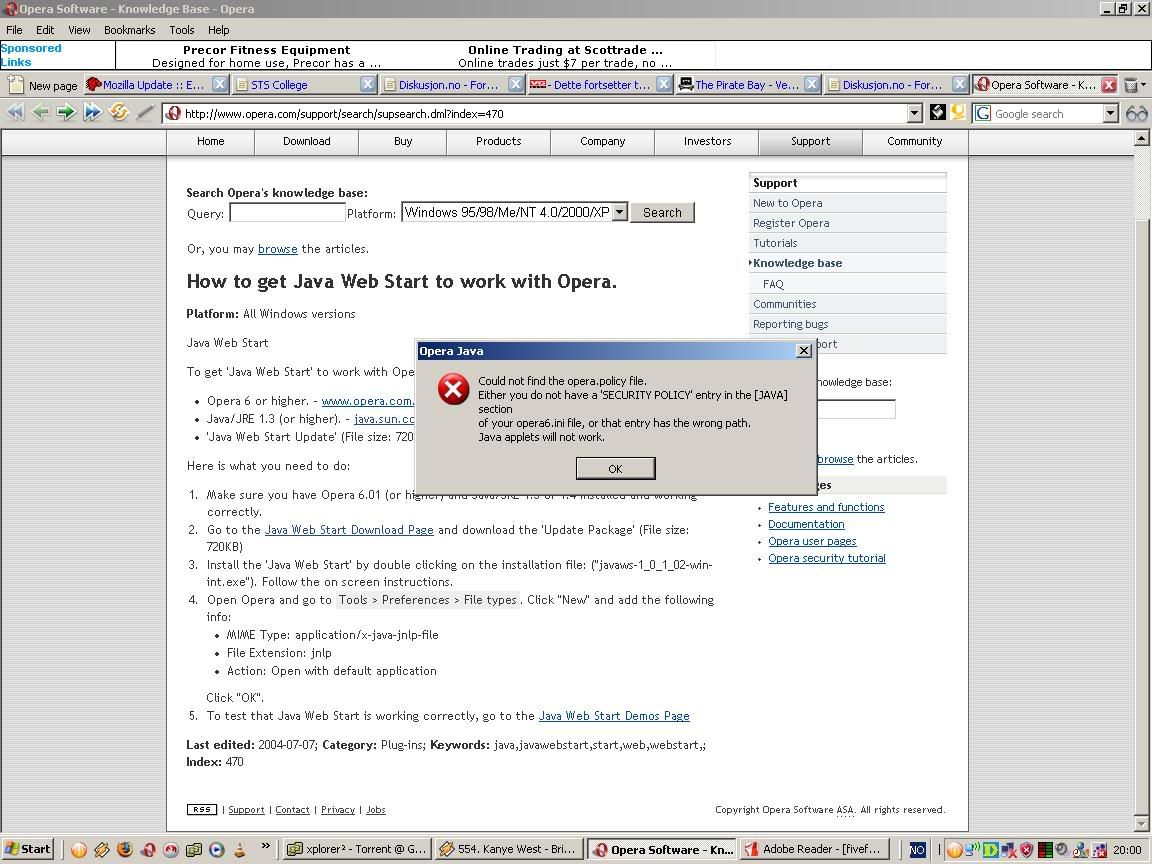Open the Edit menu

click(45, 30)
